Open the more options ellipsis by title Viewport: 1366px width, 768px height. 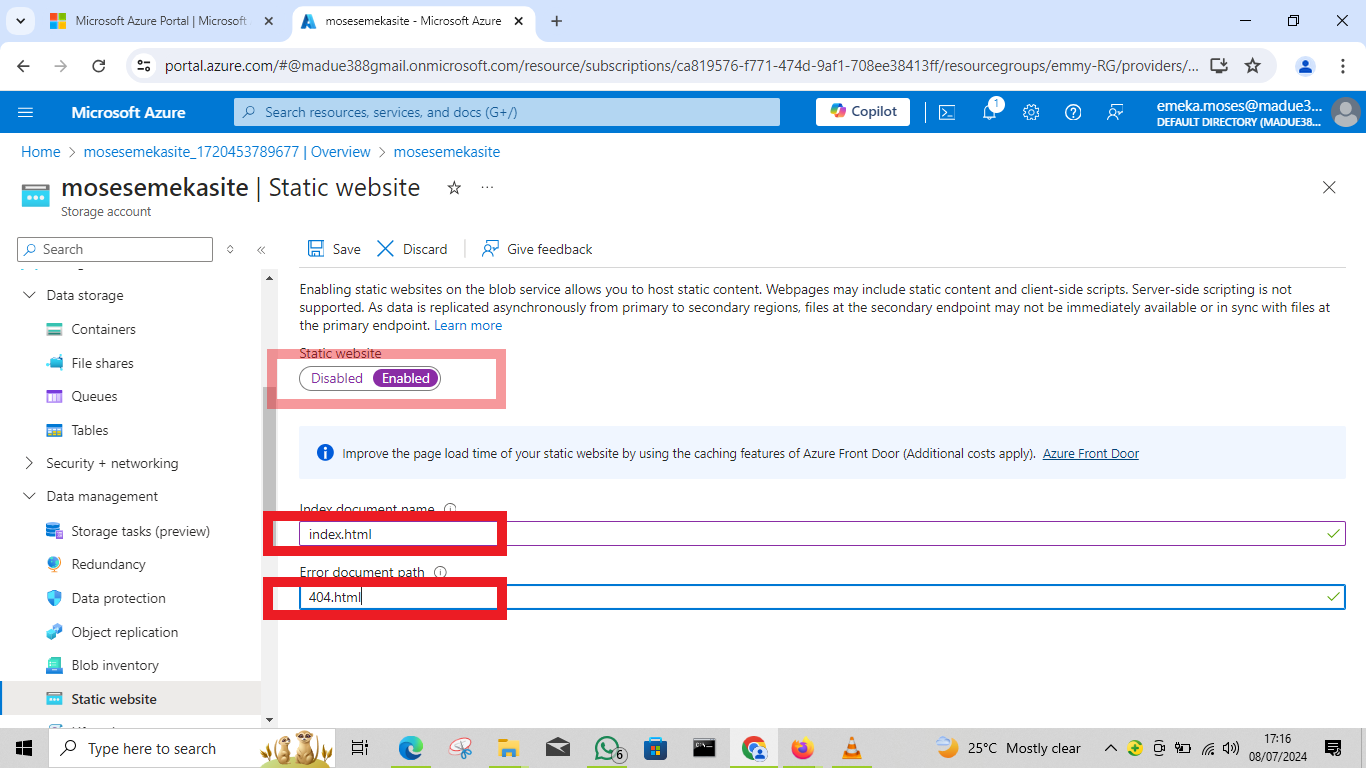487,188
